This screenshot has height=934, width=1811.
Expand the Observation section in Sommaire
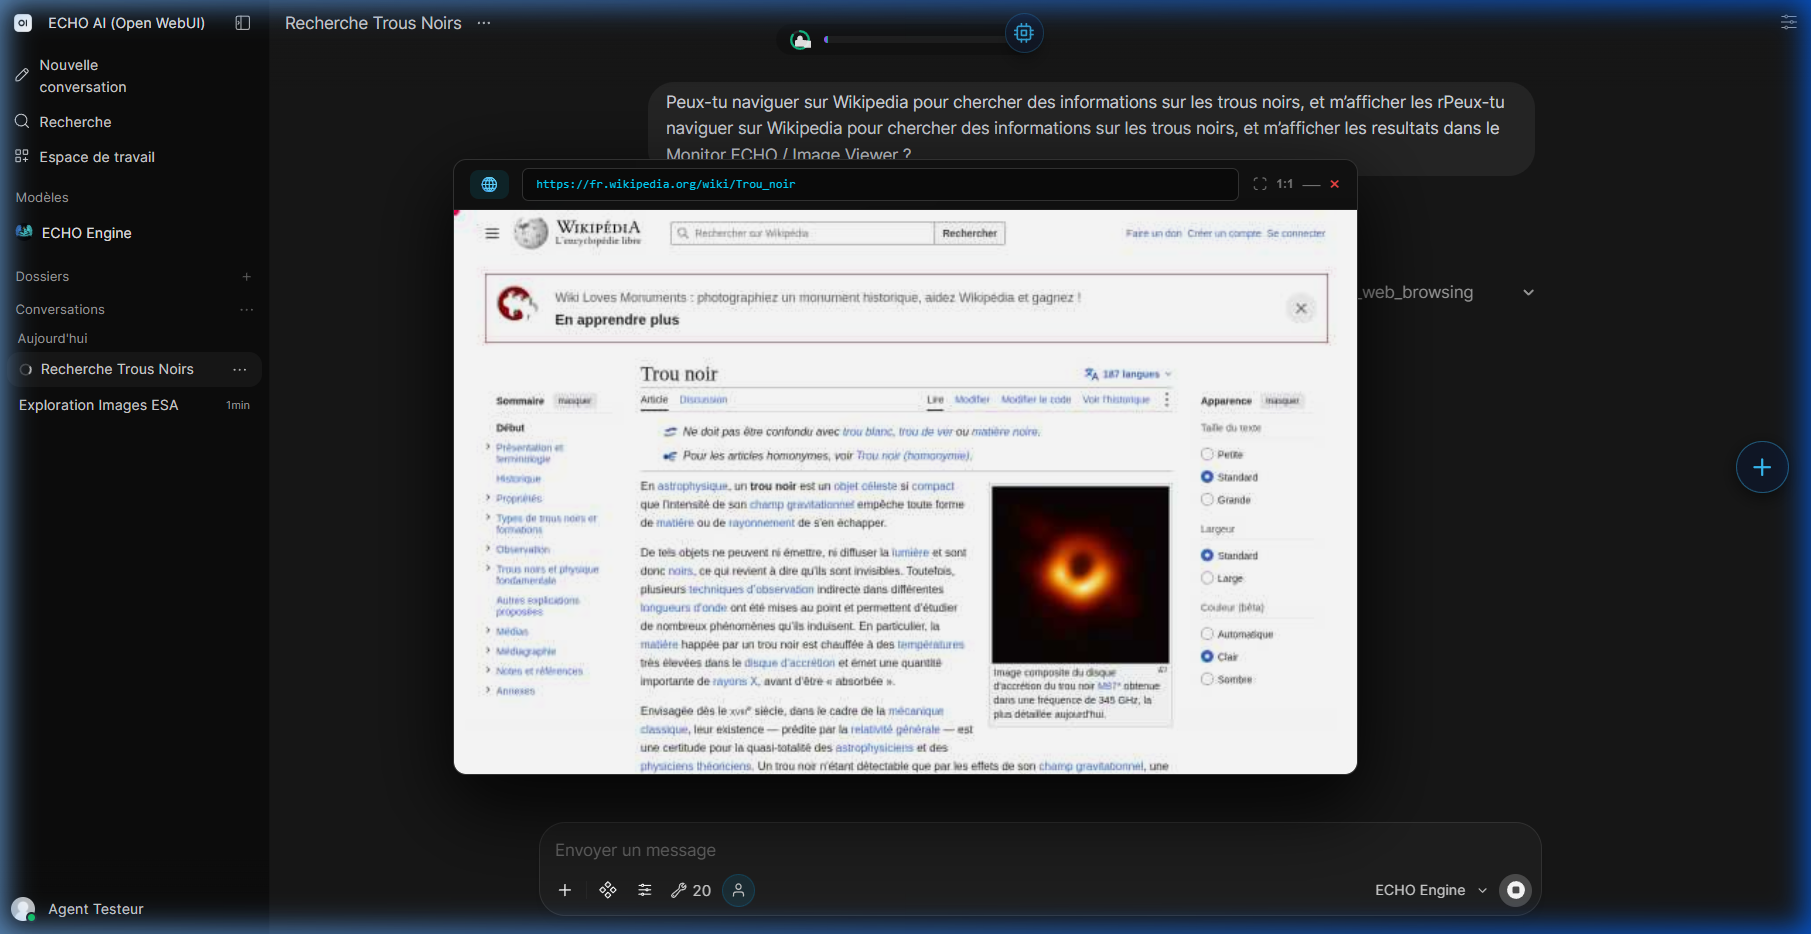488,549
